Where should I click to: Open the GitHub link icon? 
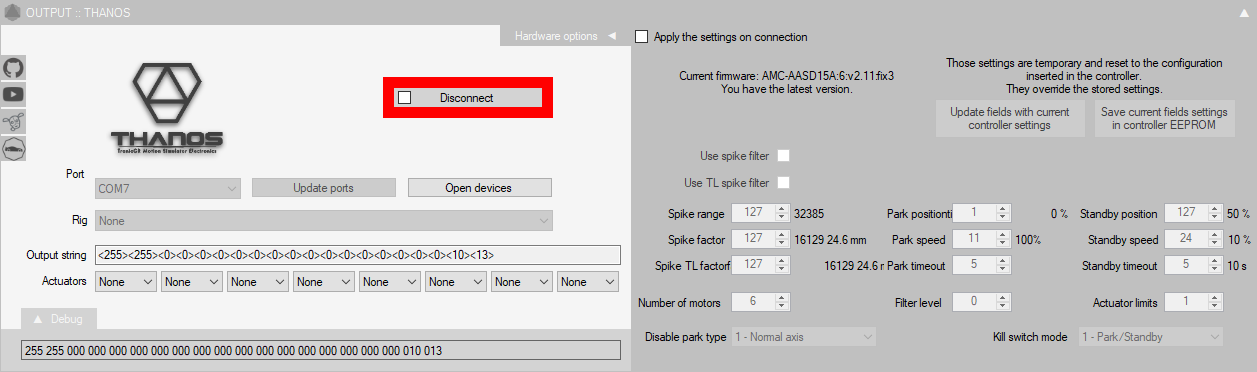point(14,68)
